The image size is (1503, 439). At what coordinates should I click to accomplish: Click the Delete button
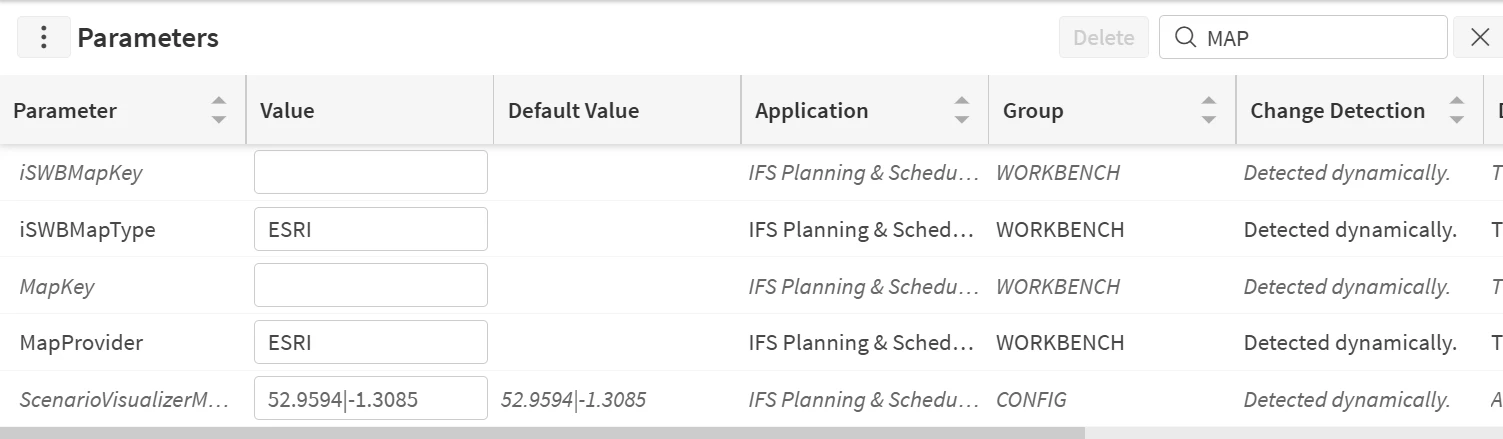click(x=1103, y=38)
